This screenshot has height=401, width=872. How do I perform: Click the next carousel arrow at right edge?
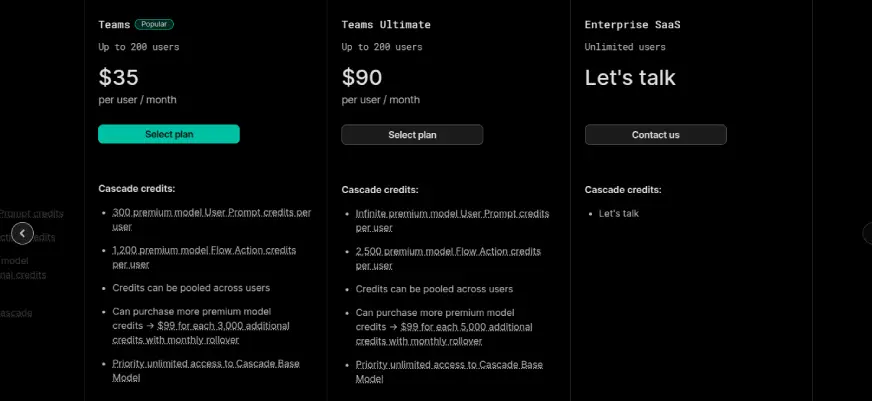pos(867,233)
